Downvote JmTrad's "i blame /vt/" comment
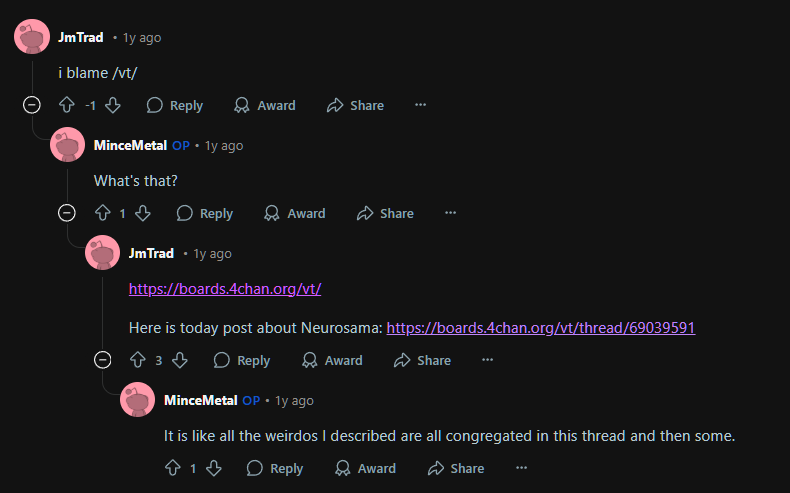This screenshot has width=790, height=493. click(x=113, y=105)
